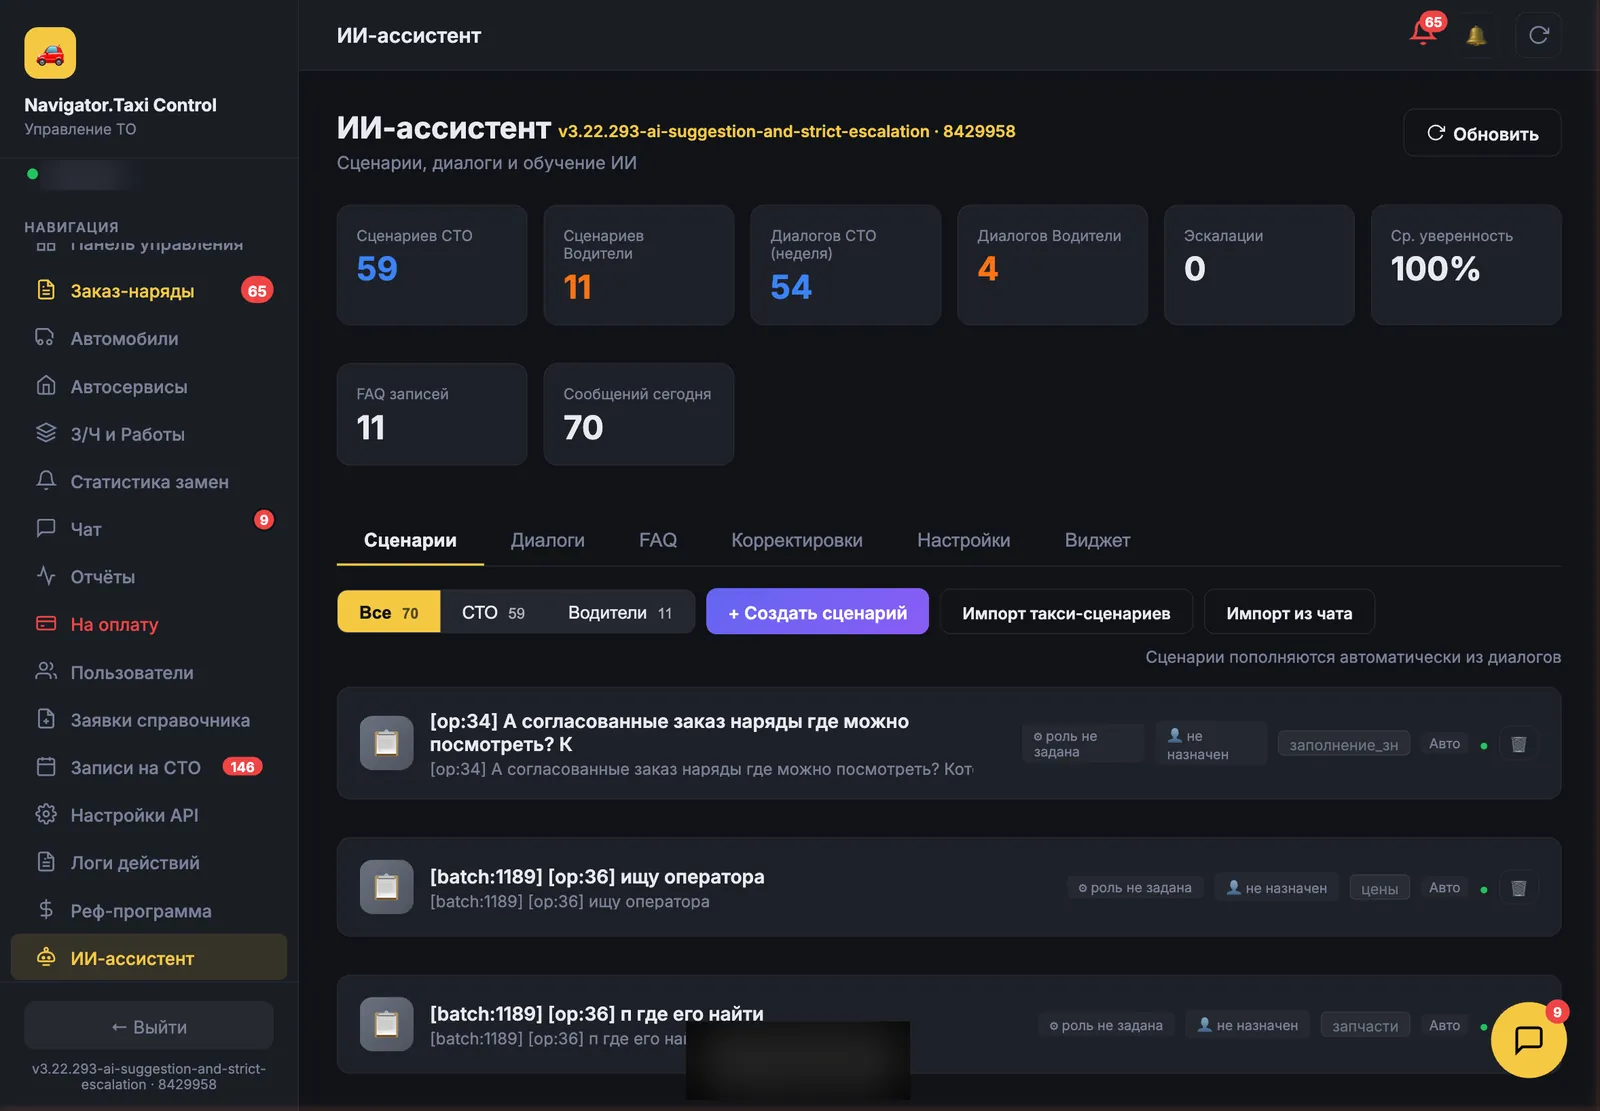The height and width of the screenshot is (1111, 1600).
Task: Click the 'цены' tag on 'ищу оператора' scenario
Action: (1379, 888)
